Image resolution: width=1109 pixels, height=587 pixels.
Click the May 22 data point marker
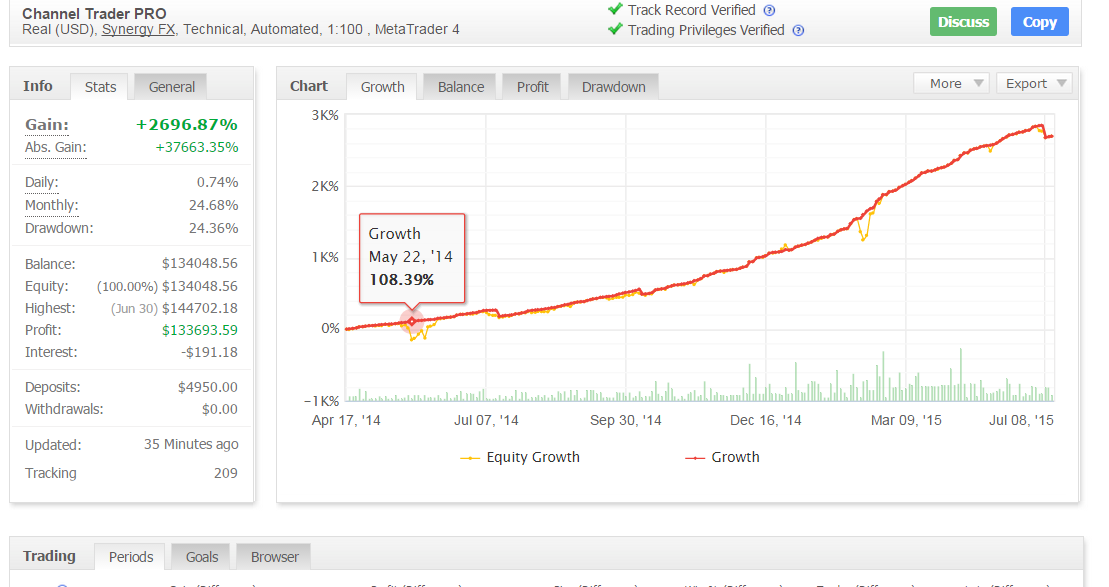[412, 322]
